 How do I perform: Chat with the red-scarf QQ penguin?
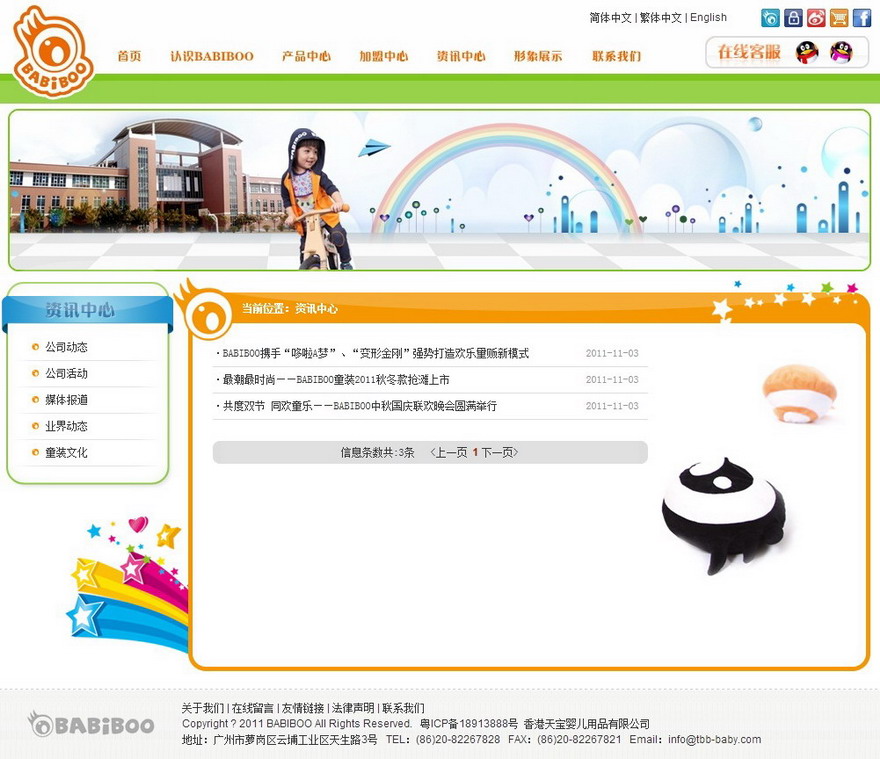(x=807, y=53)
